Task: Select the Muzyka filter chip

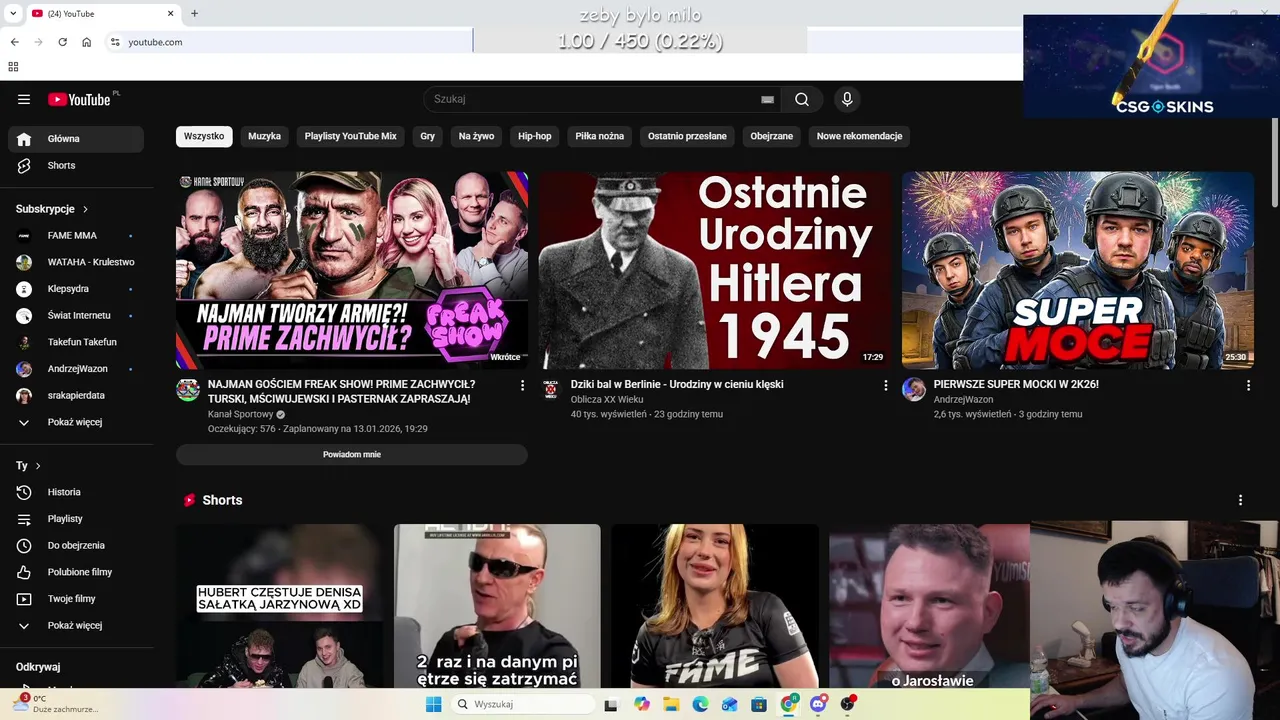Action: pyautogui.click(x=265, y=136)
